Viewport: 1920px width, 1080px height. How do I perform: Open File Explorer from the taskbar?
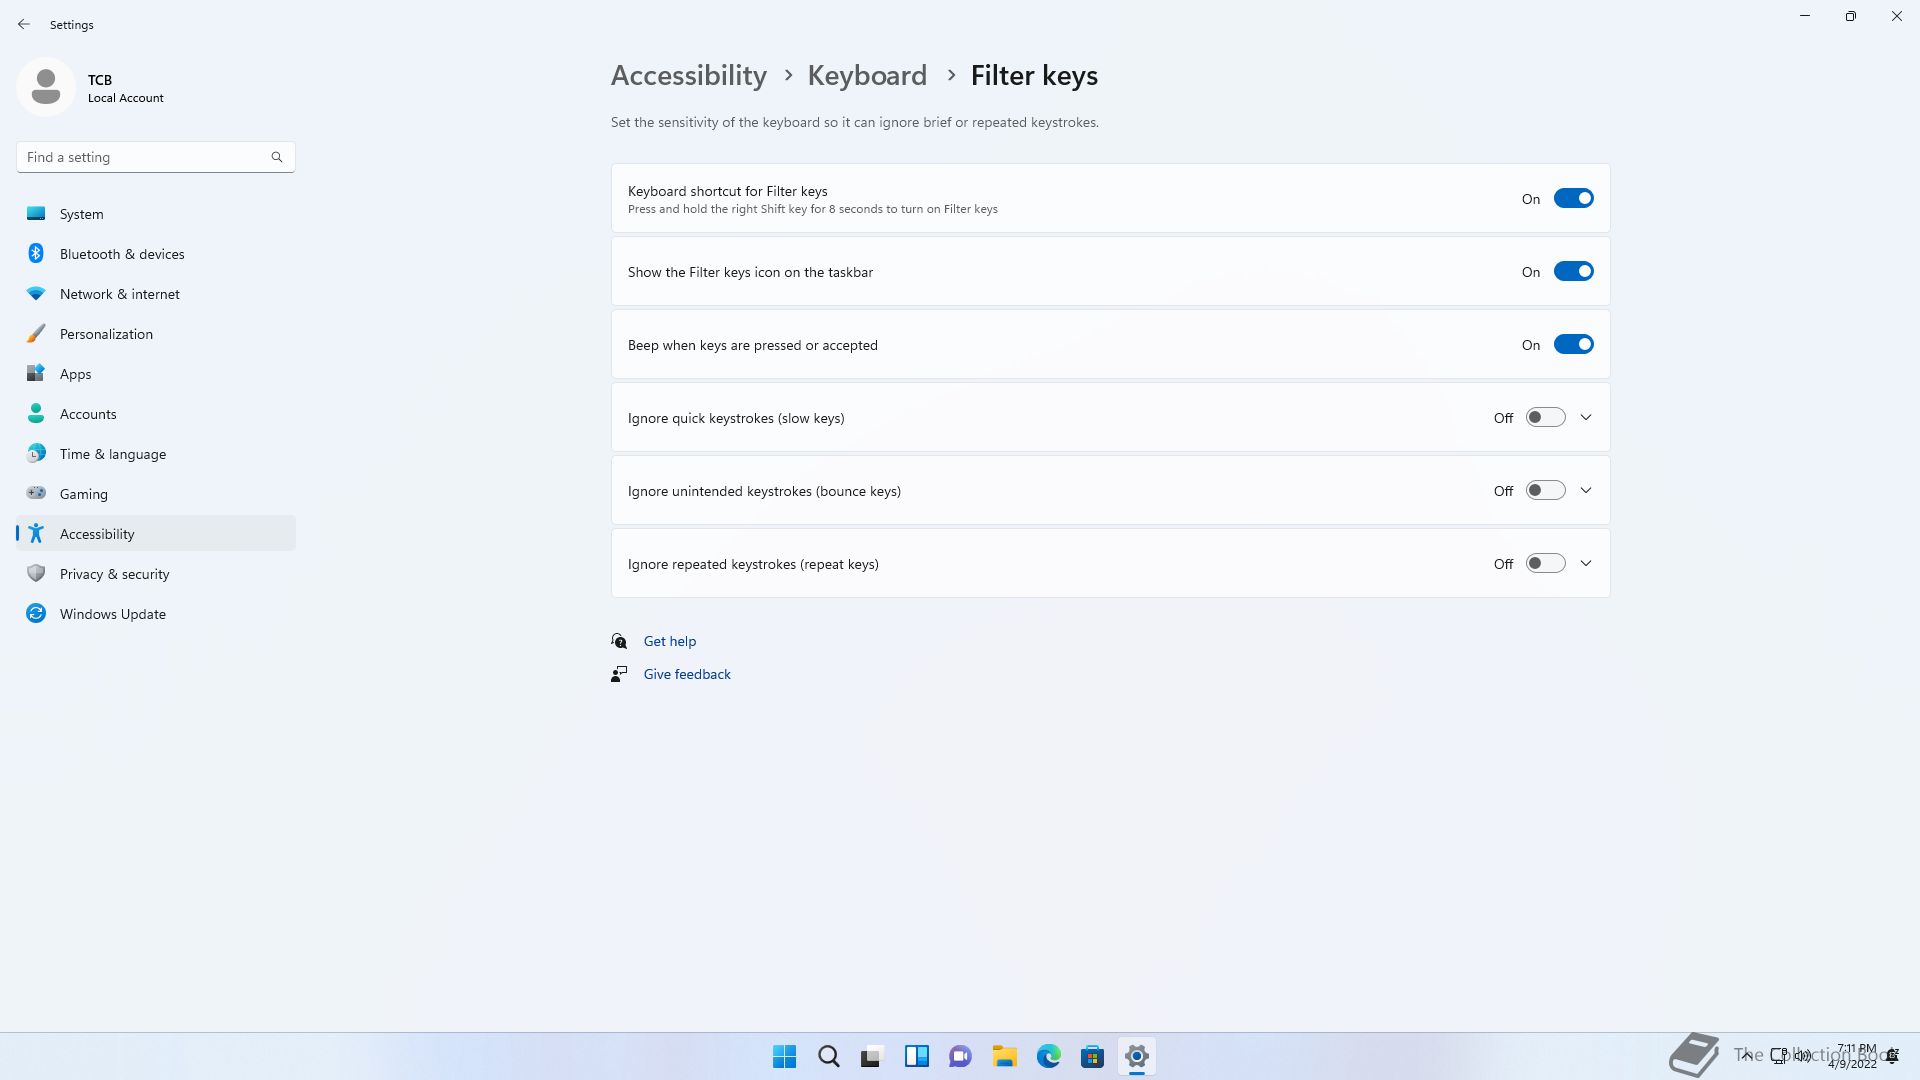[x=1005, y=1056]
